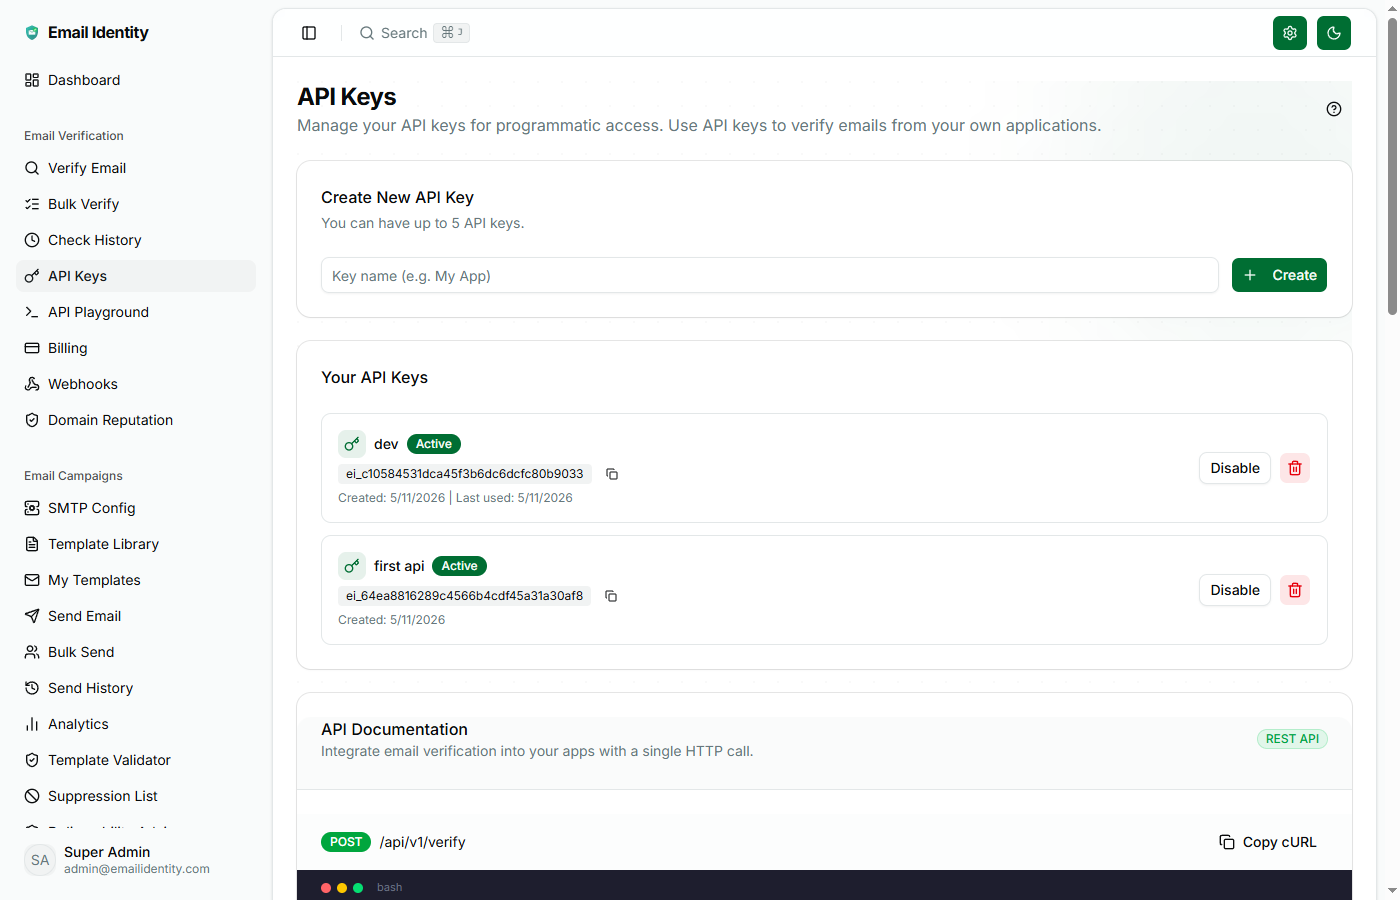This screenshot has width=1400, height=900.
Task: Copy cURL for the verify endpoint
Action: click(x=1268, y=842)
